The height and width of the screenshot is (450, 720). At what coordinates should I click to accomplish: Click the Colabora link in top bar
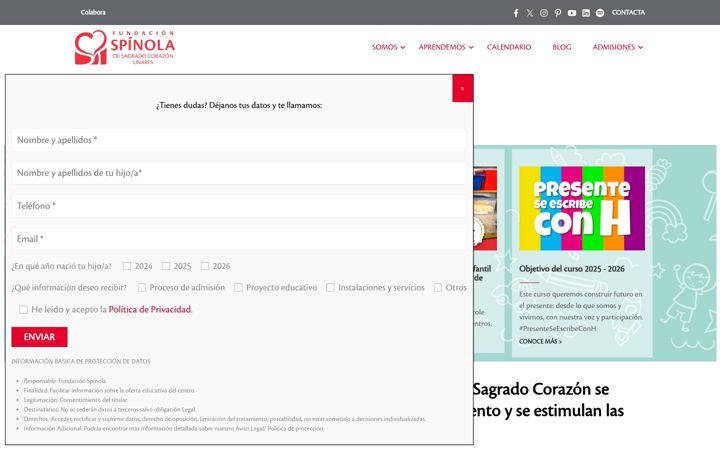point(93,12)
